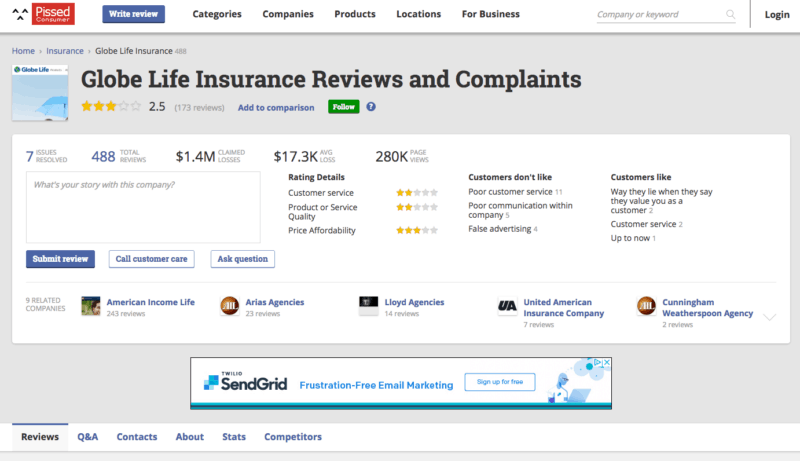Click the Cunningham Weatherspoon Agency logo
This screenshot has width=800, height=461.
click(x=646, y=306)
